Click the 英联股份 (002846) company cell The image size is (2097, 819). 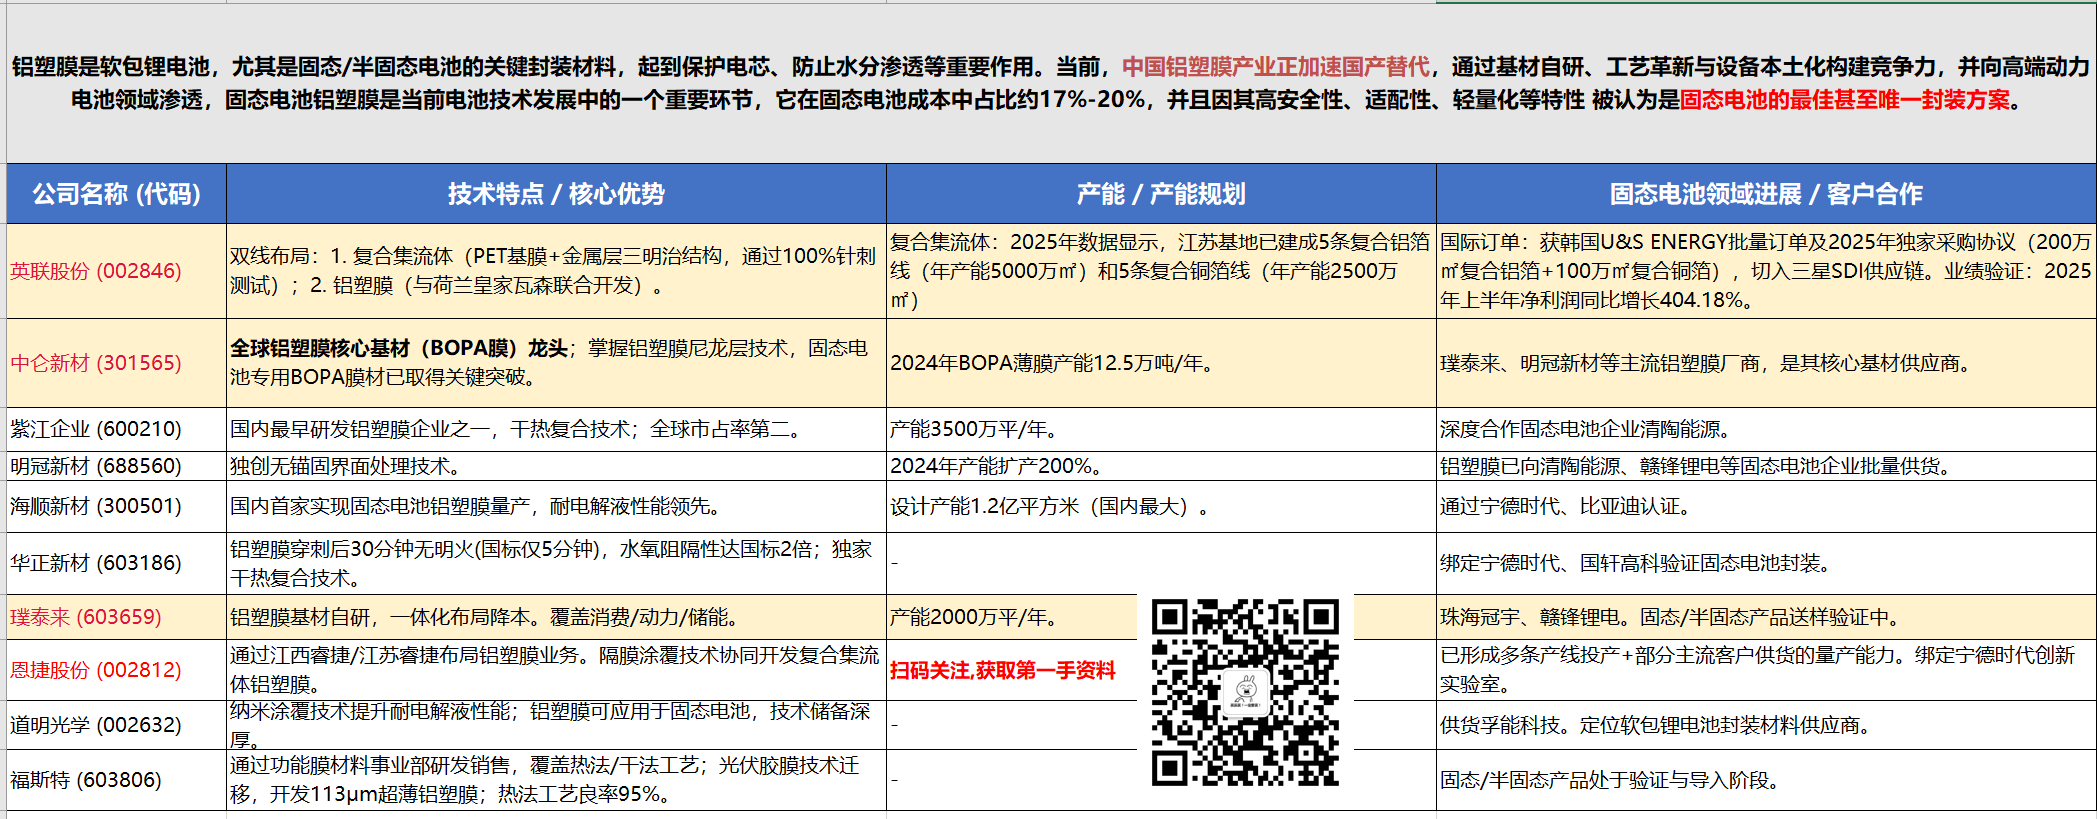tap(96, 271)
